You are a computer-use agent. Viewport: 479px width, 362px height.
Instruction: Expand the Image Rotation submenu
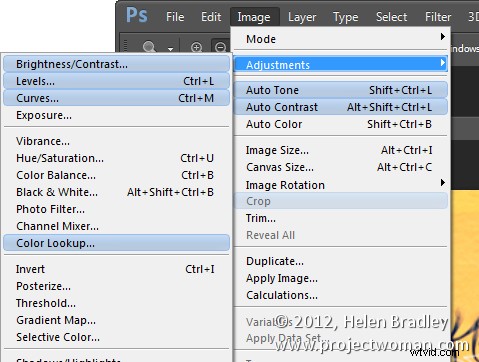click(x=340, y=185)
